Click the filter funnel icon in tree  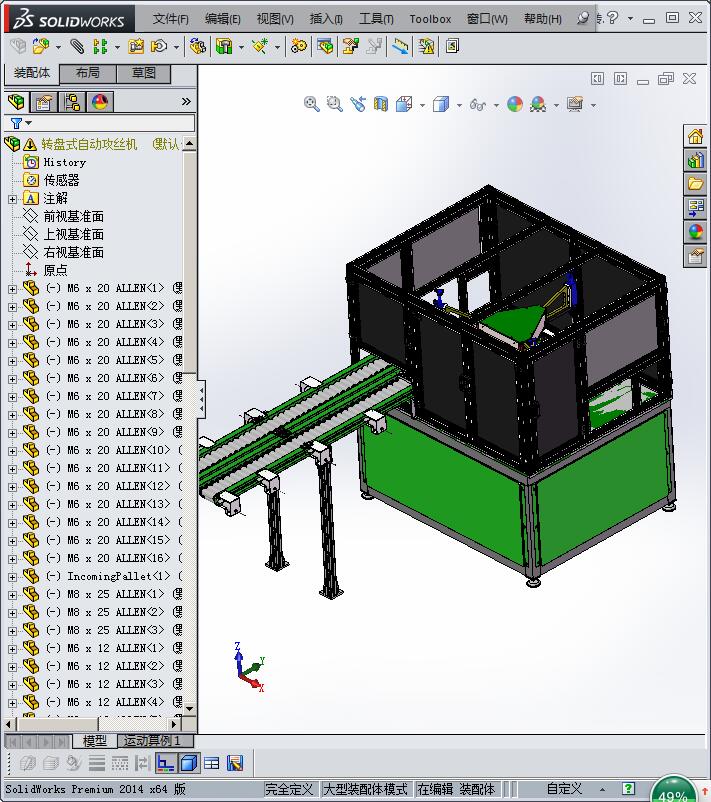click(17, 123)
